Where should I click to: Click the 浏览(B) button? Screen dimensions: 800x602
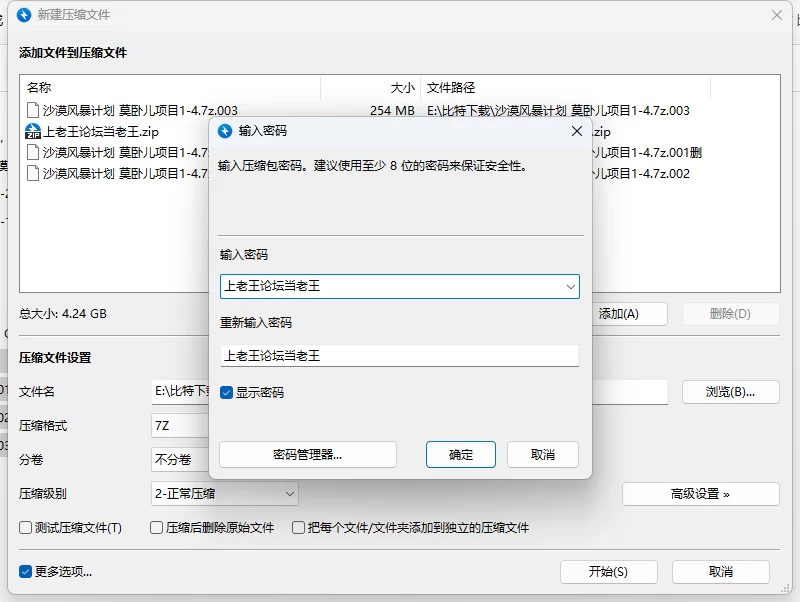click(730, 392)
